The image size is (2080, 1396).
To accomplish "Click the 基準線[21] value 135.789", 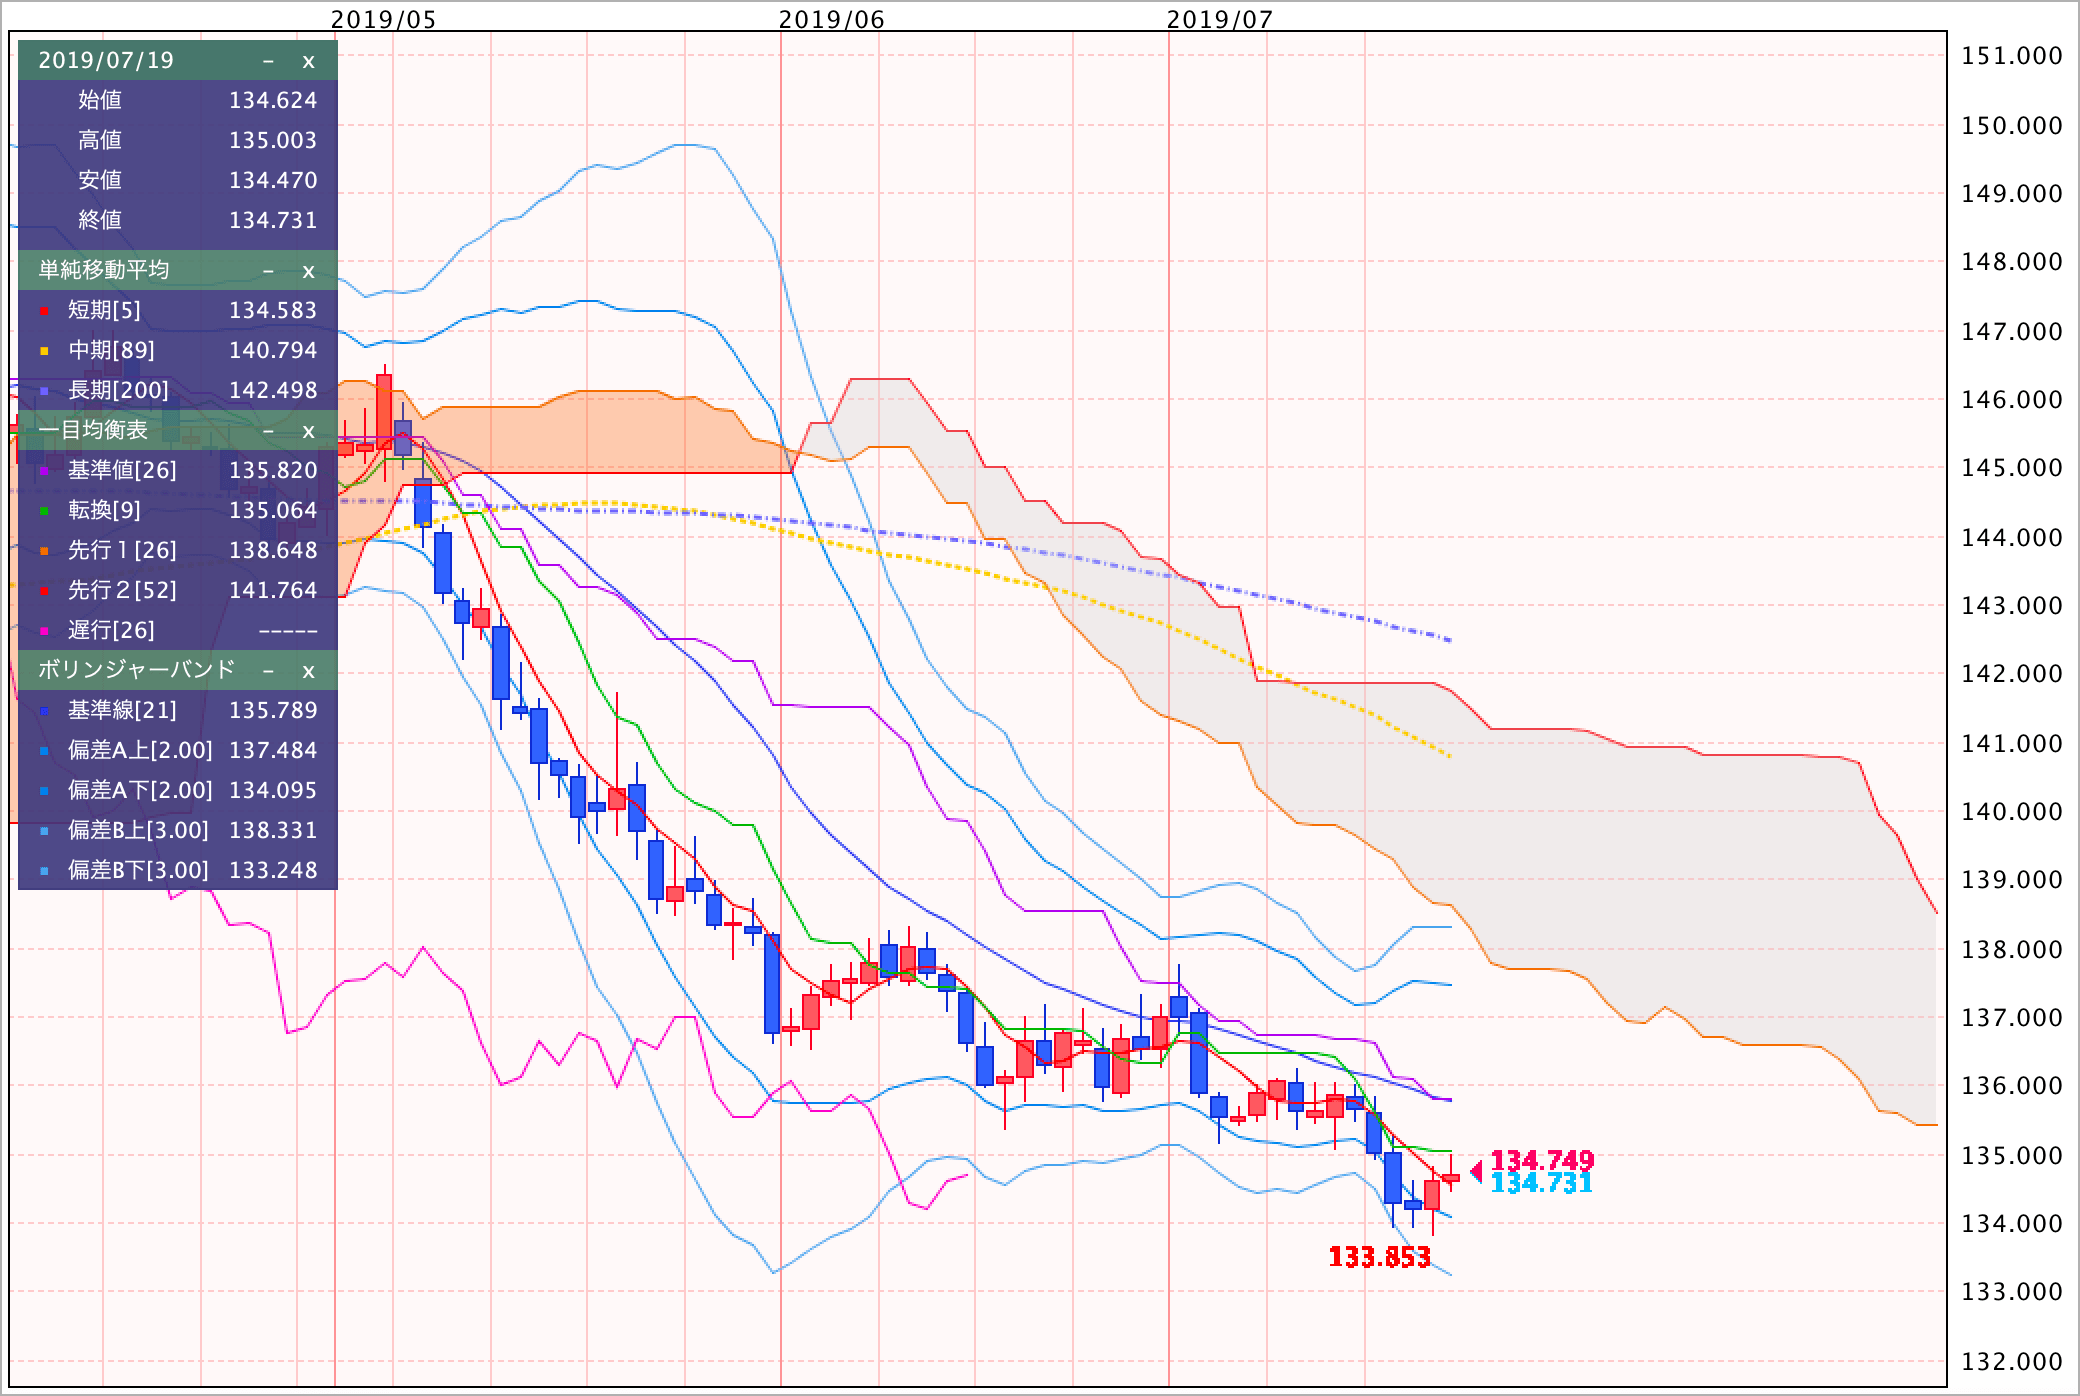I will (x=273, y=710).
